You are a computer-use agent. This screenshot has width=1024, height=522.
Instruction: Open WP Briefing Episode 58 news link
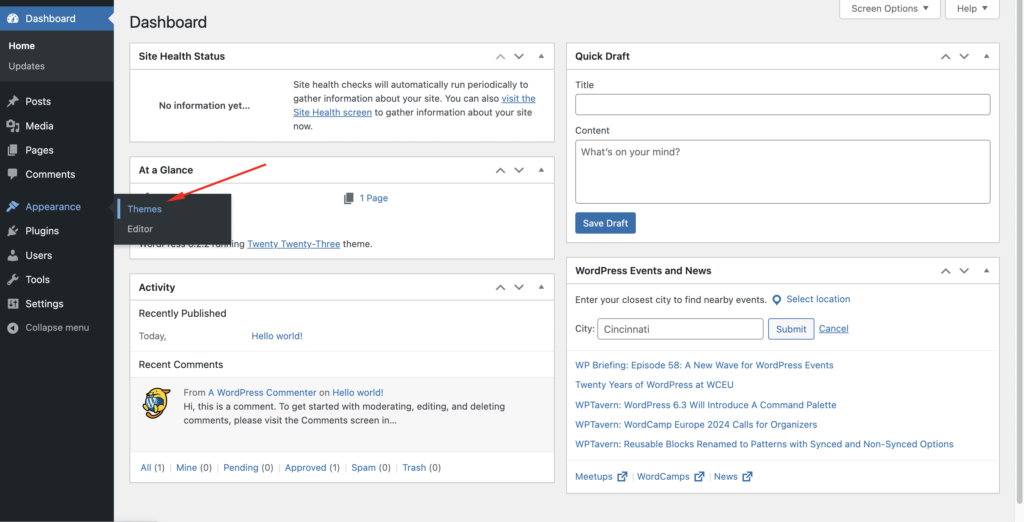click(704, 365)
